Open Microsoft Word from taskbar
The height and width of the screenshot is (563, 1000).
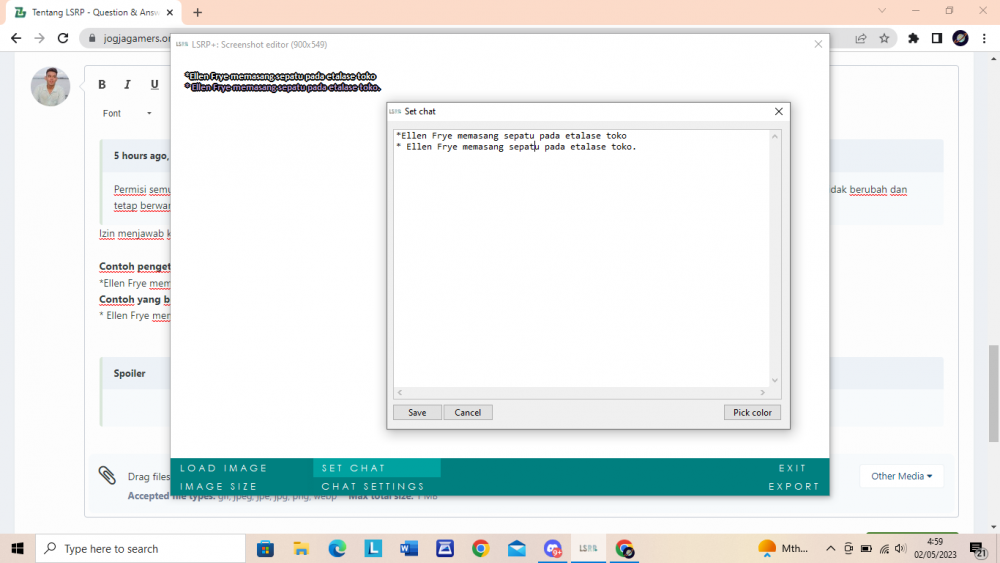pos(409,548)
